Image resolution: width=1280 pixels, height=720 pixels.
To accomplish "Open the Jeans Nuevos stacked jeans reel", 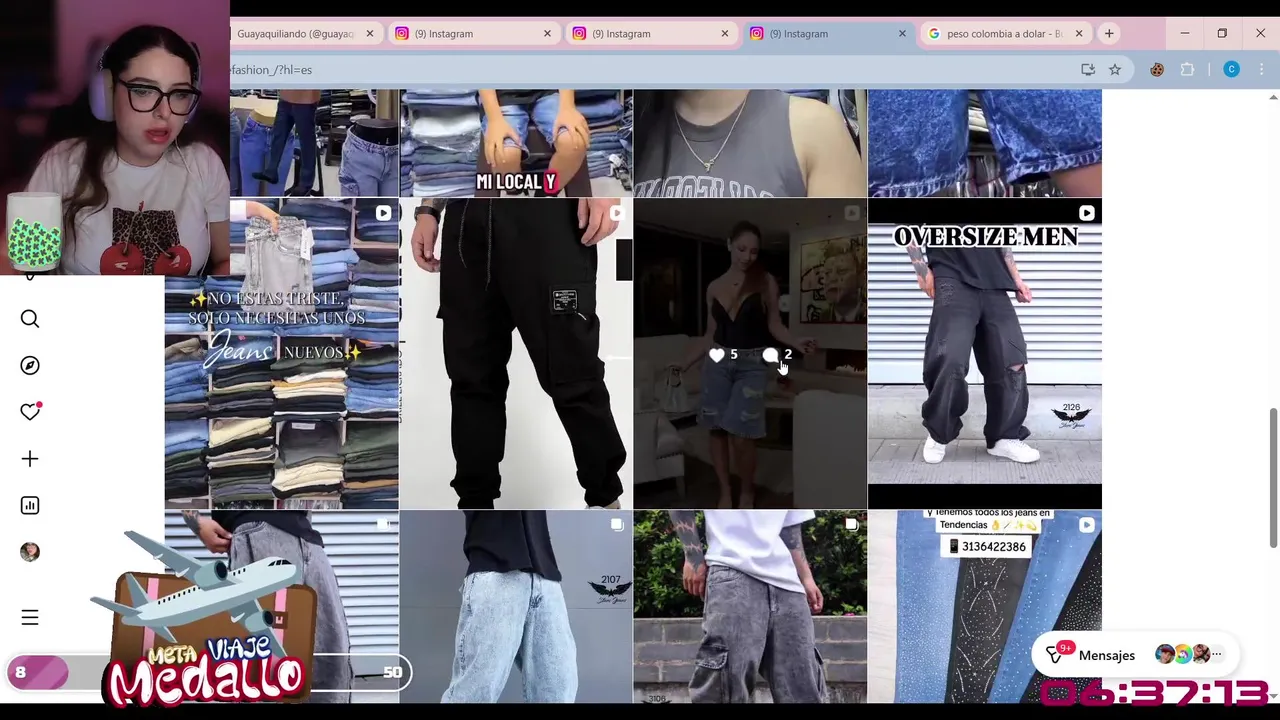I will point(281,354).
